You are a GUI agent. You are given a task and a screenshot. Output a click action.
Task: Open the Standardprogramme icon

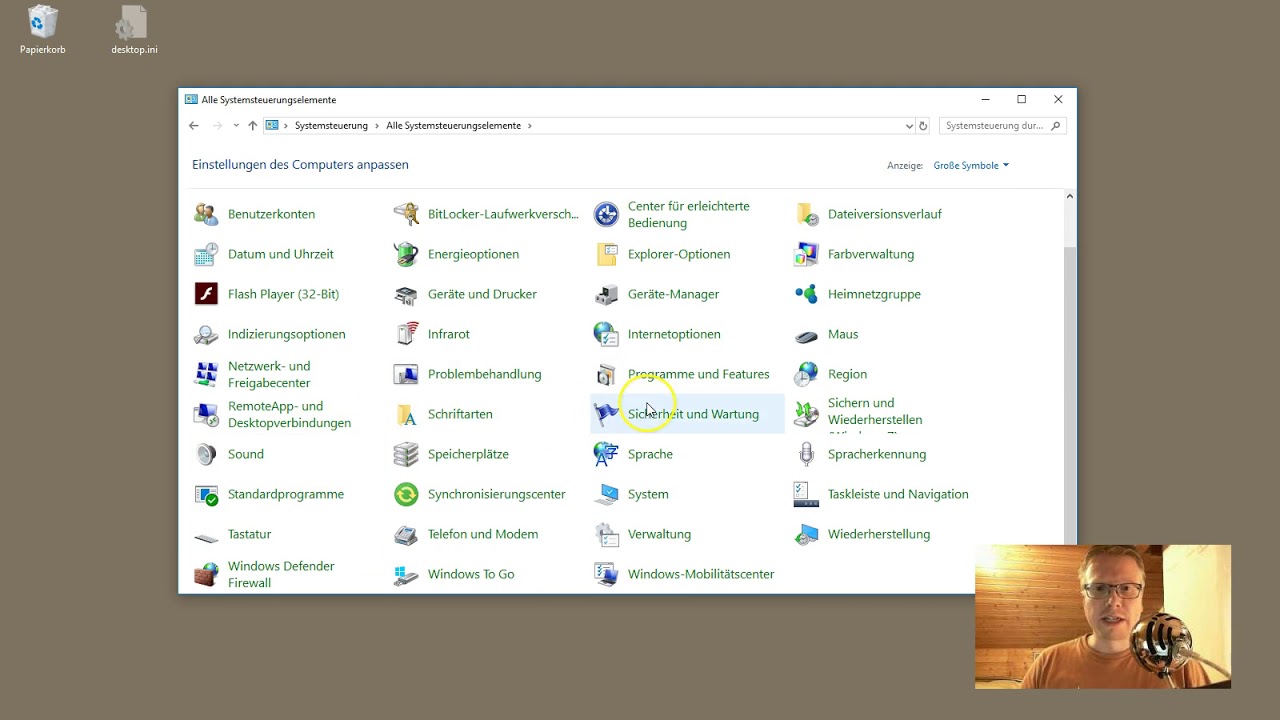206,494
